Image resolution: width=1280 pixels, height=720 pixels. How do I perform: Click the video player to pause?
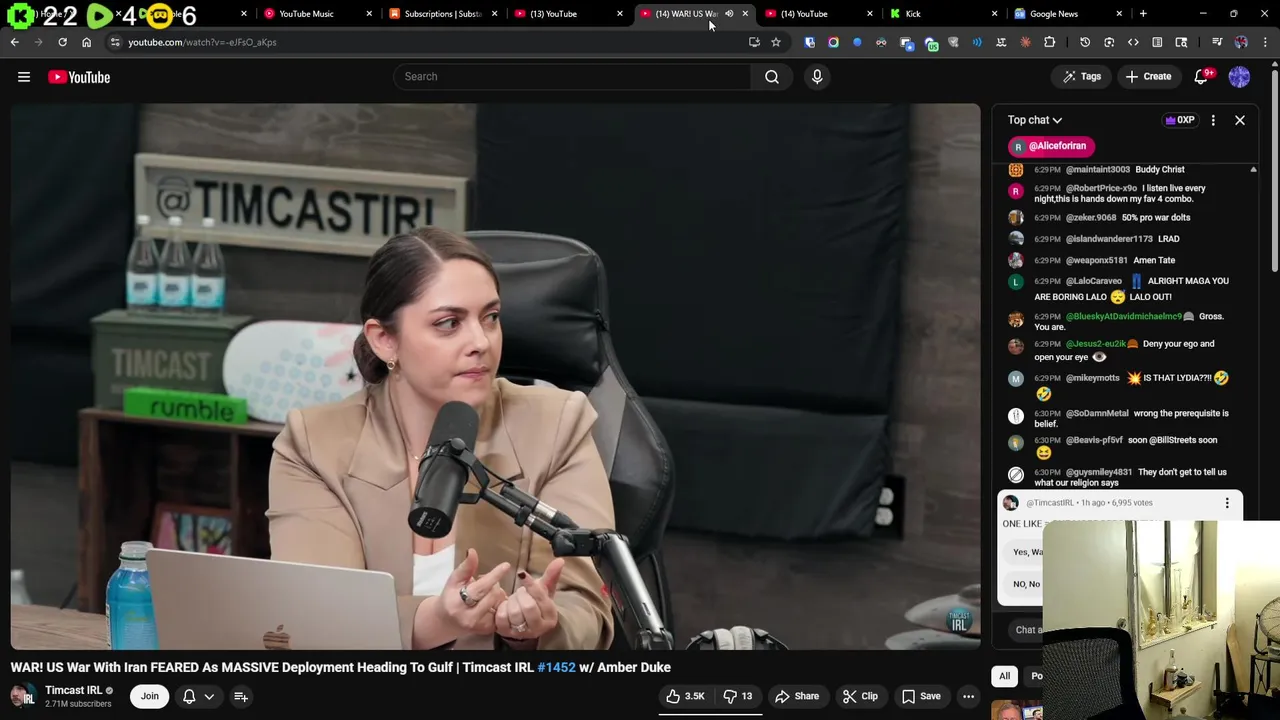pyautogui.click(x=495, y=376)
